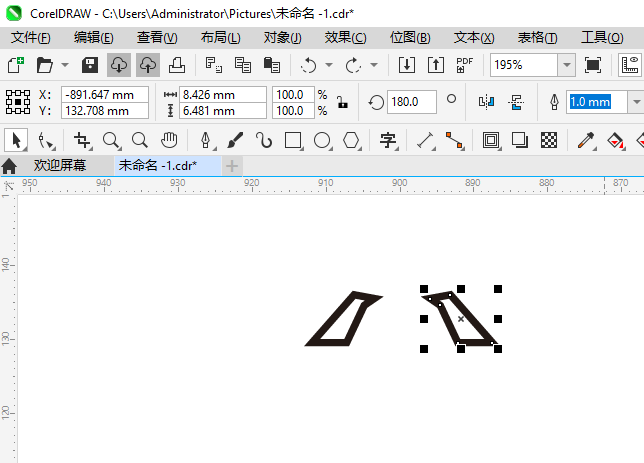
Task: Mirror the object horizontally
Action: [487, 102]
